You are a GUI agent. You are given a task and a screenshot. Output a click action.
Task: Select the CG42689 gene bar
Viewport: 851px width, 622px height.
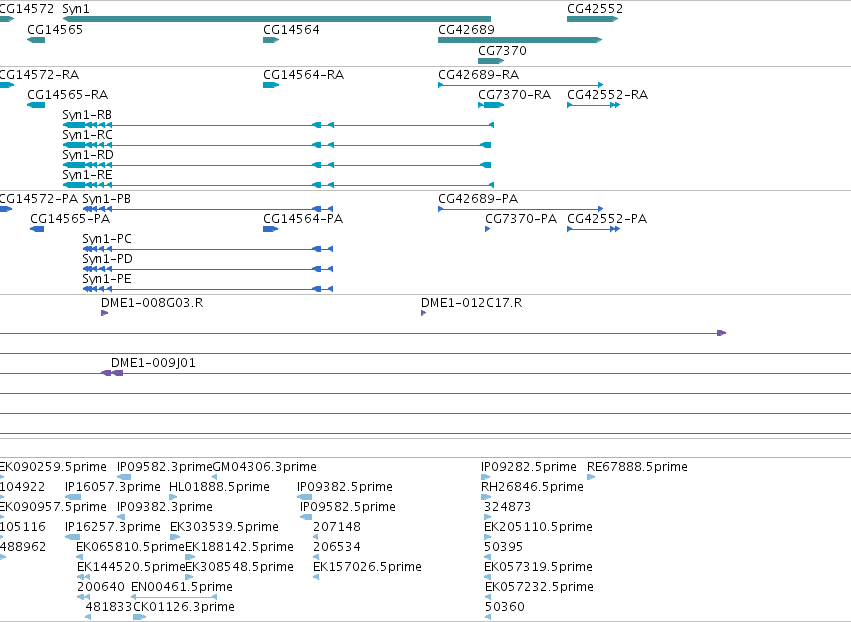tap(520, 40)
